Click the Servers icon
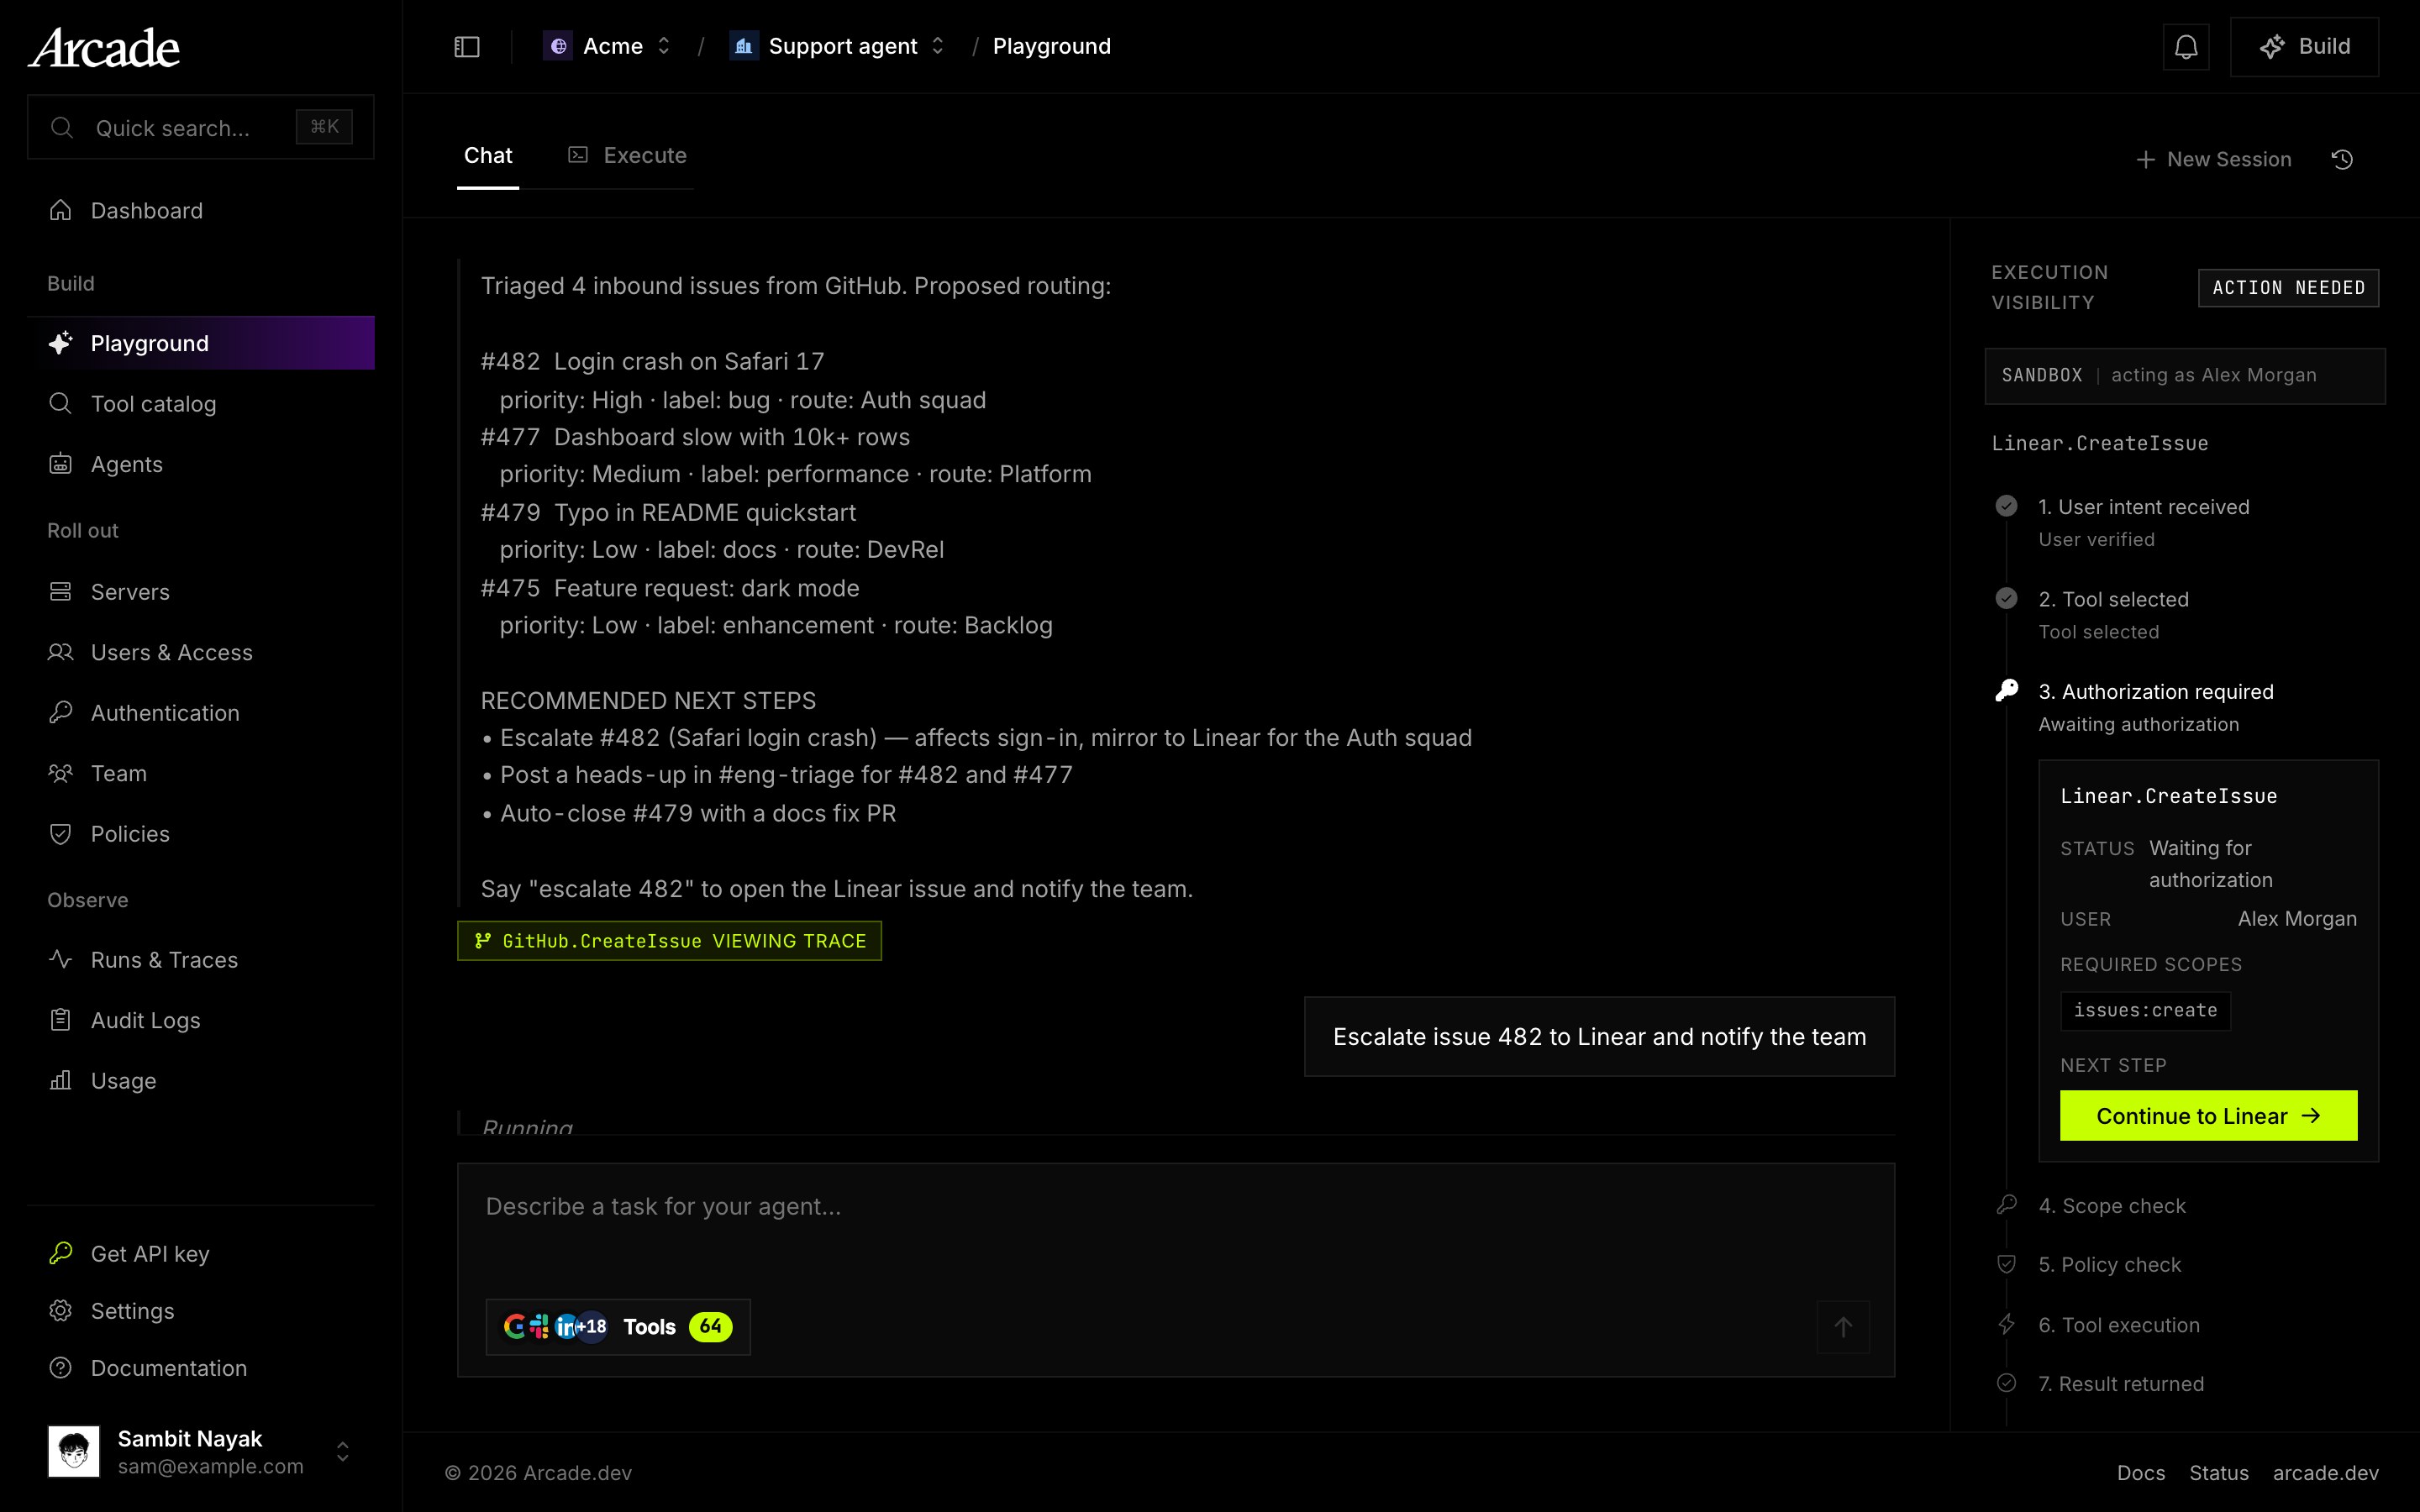Image resolution: width=2420 pixels, height=1512 pixels. [x=61, y=592]
